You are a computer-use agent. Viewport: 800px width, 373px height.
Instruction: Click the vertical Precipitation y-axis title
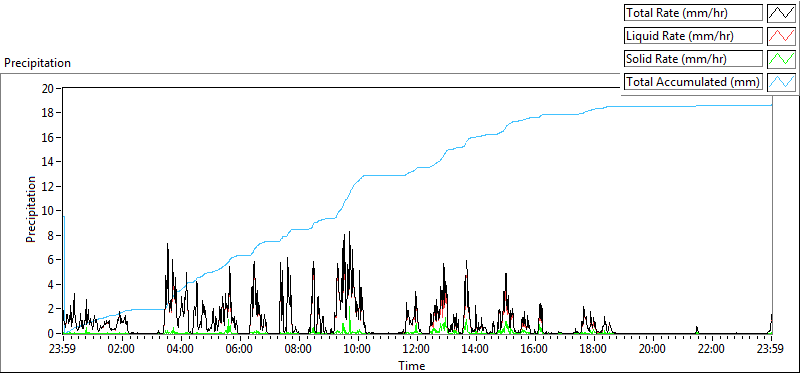tap(31, 209)
